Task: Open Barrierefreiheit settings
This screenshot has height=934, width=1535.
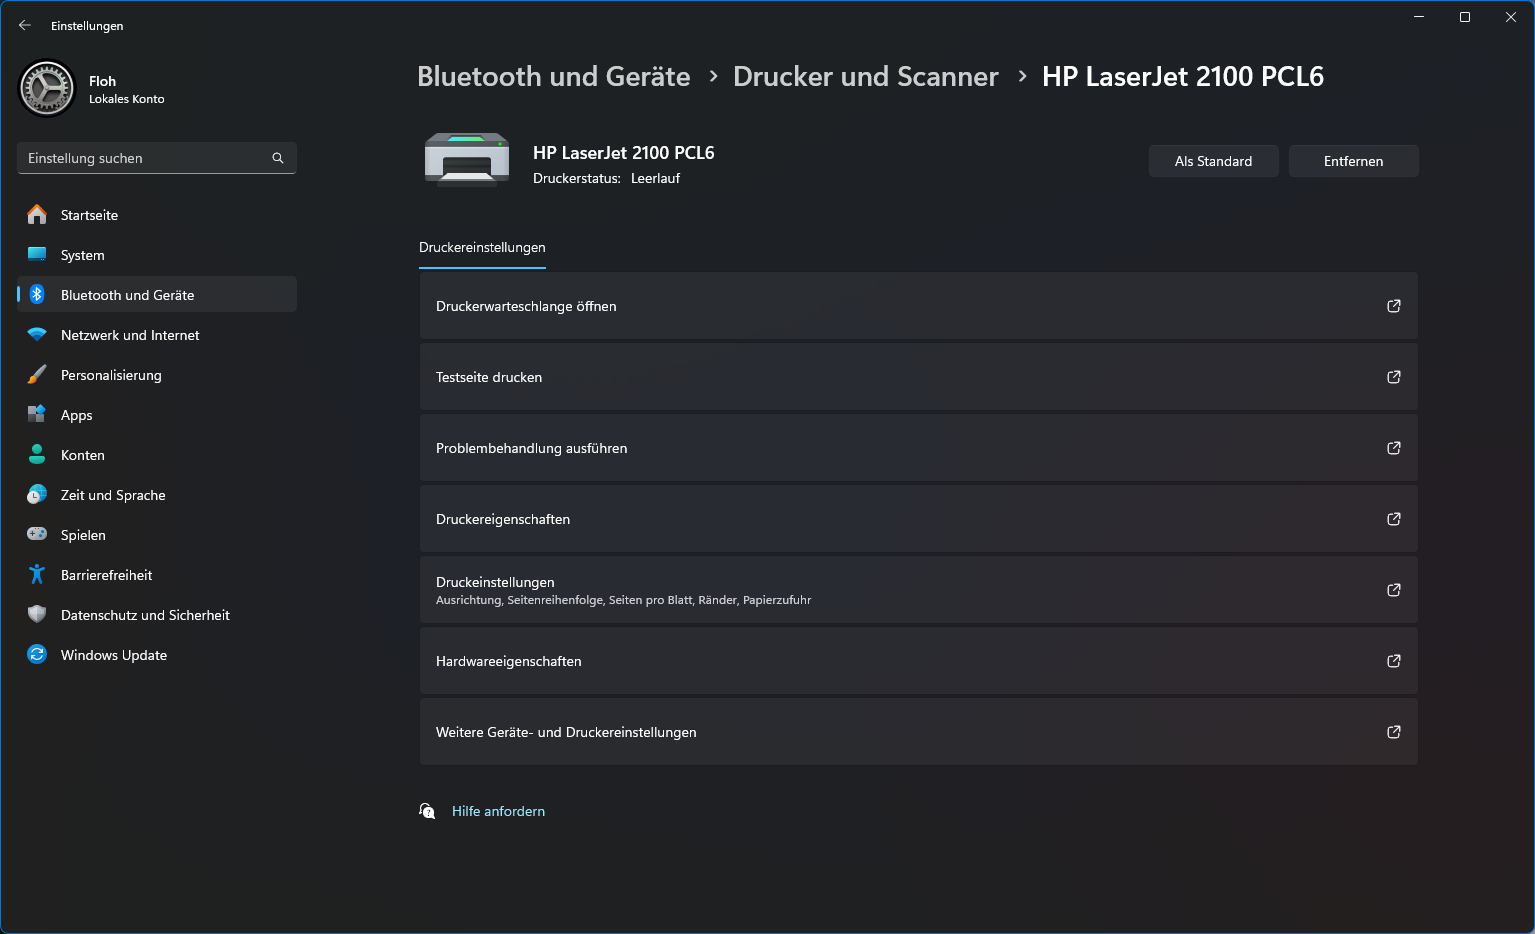Action: click(x=105, y=575)
